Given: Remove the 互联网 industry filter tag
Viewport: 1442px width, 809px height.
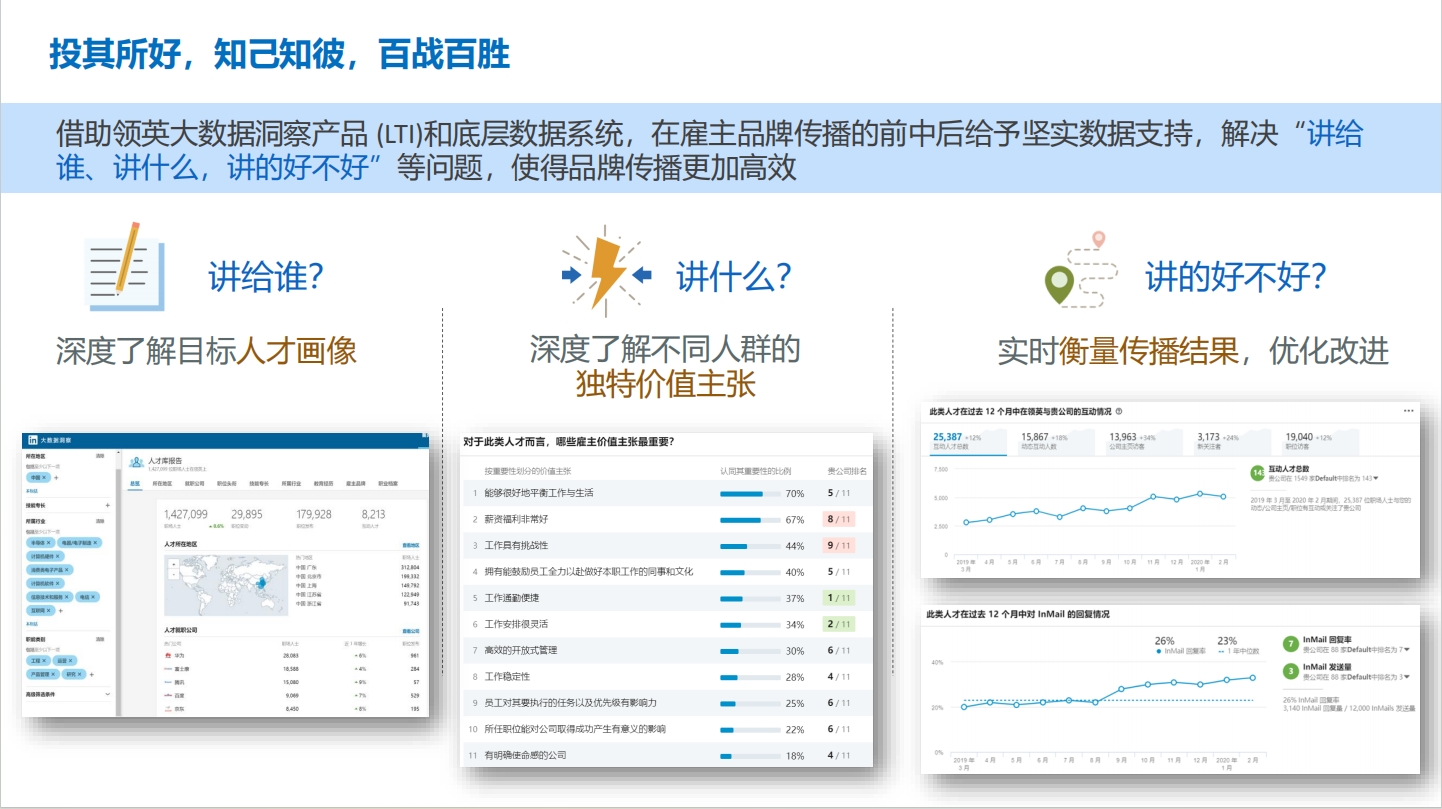Looking at the screenshot, I should [x=52, y=610].
